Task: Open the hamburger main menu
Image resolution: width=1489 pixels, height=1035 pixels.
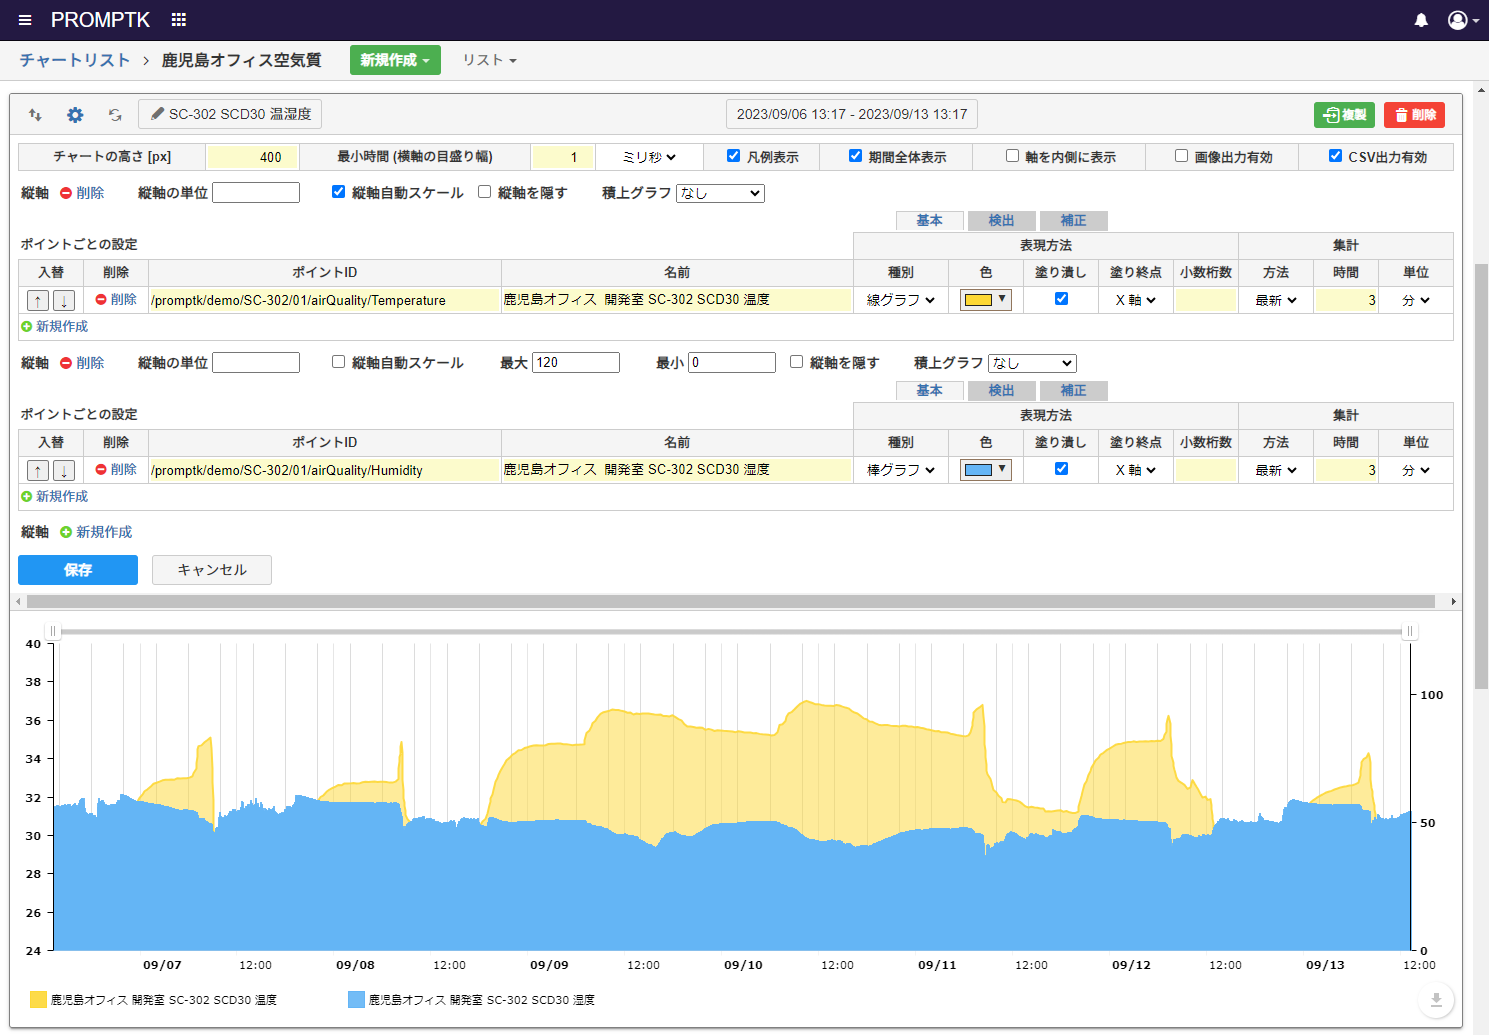Action: [x=25, y=20]
